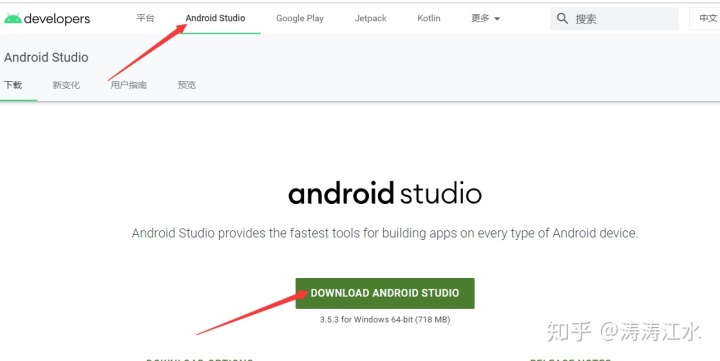Select the 下载 sub-tab

coord(13,85)
